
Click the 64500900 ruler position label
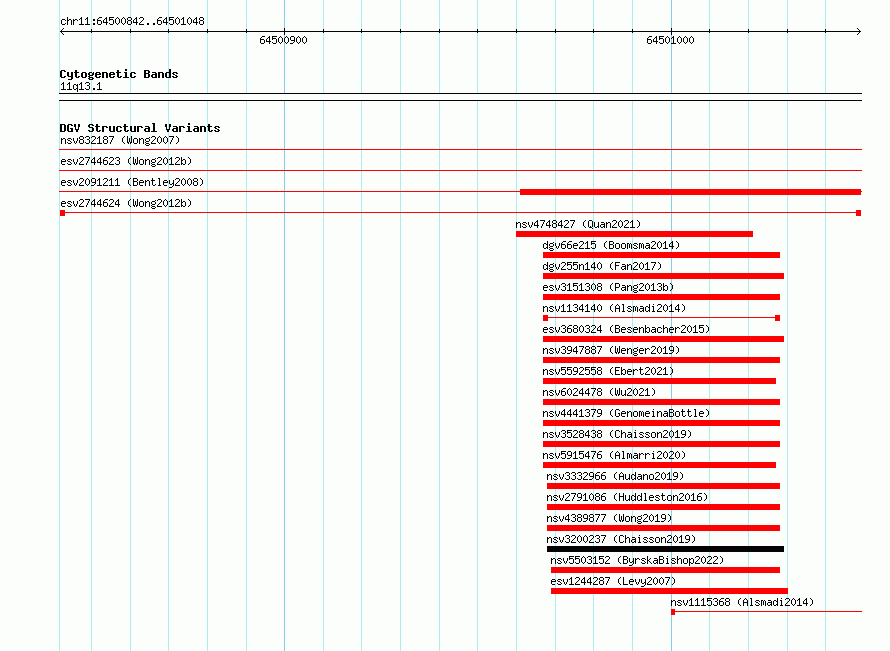point(283,40)
